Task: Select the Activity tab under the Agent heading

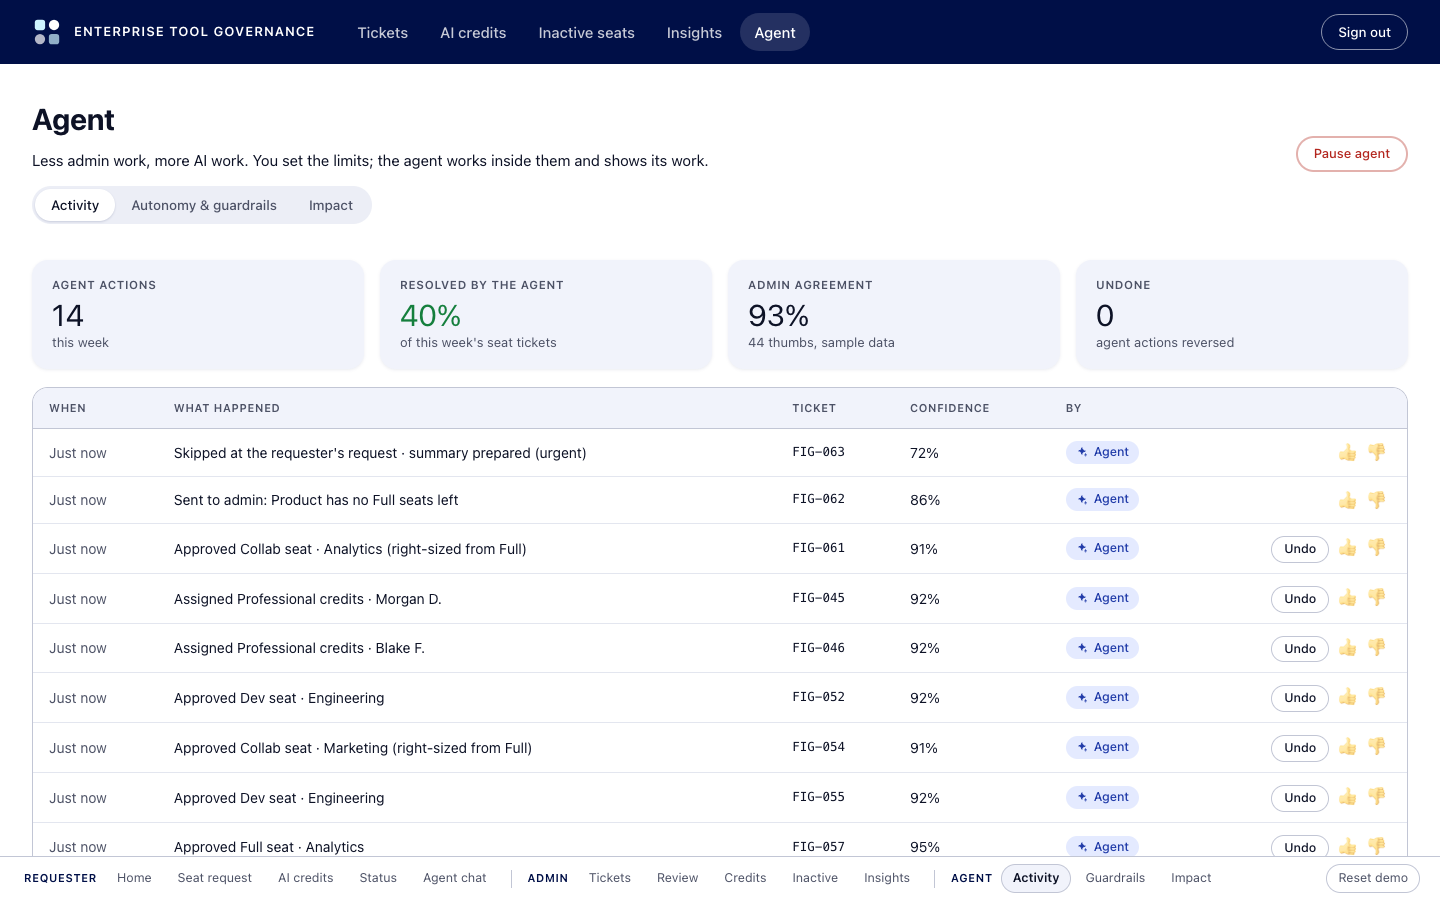Action: (75, 205)
